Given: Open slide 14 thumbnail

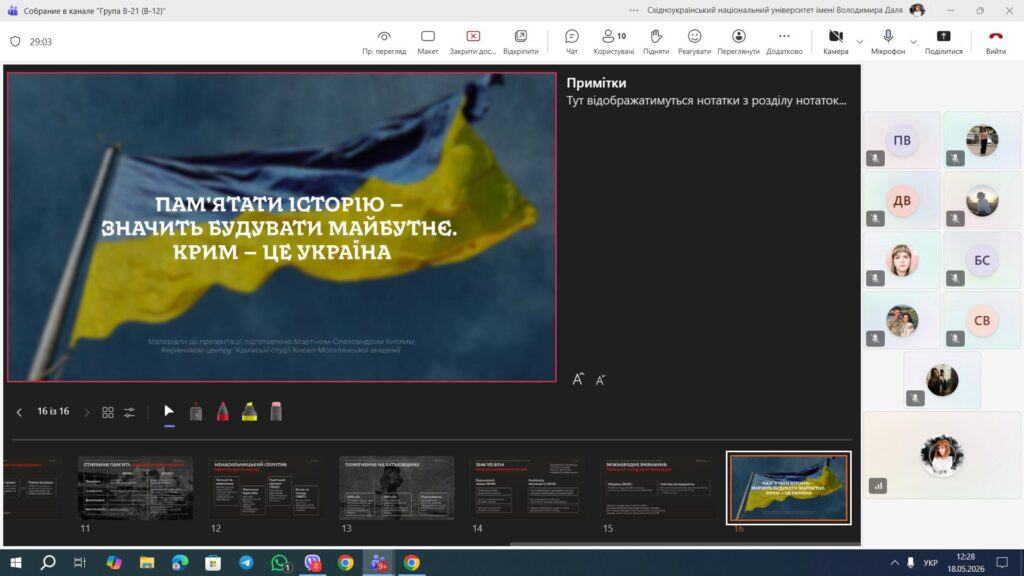Looking at the screenshot, I should [x=527, y=488].
